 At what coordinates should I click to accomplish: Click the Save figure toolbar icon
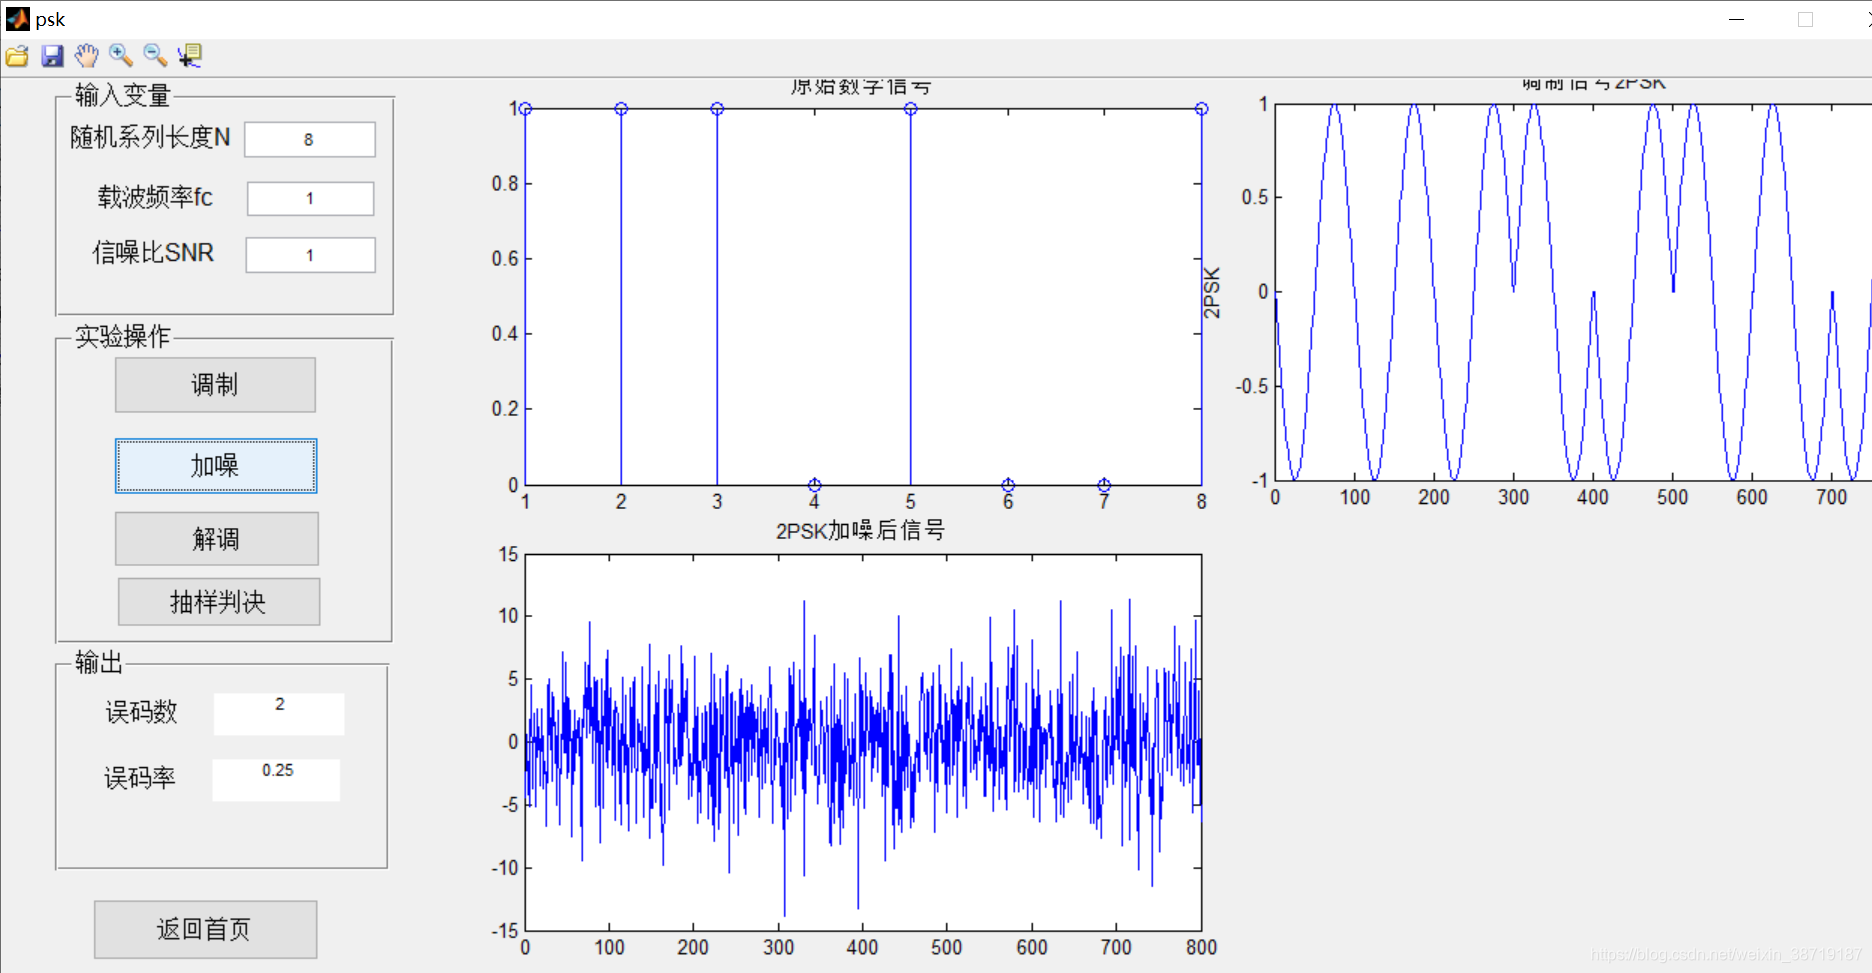click(52, 56)
